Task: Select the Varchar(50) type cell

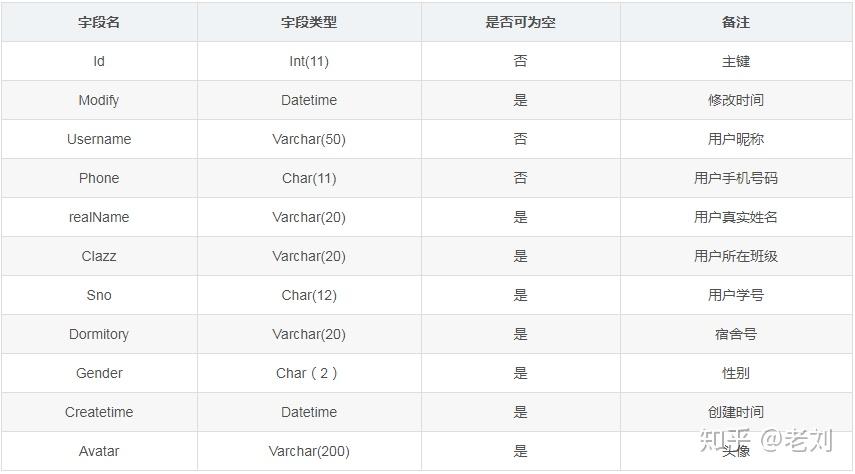Action: [309, 139]
